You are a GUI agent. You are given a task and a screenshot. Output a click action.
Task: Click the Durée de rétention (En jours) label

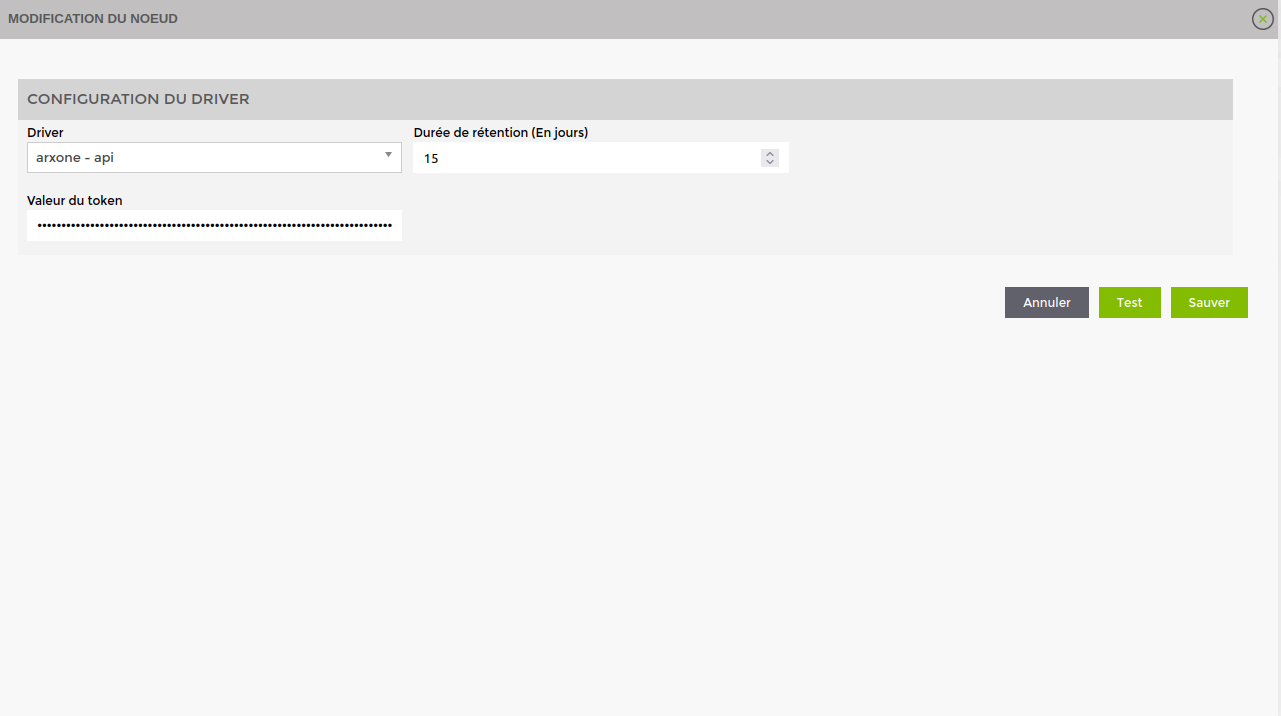point(501,132)
